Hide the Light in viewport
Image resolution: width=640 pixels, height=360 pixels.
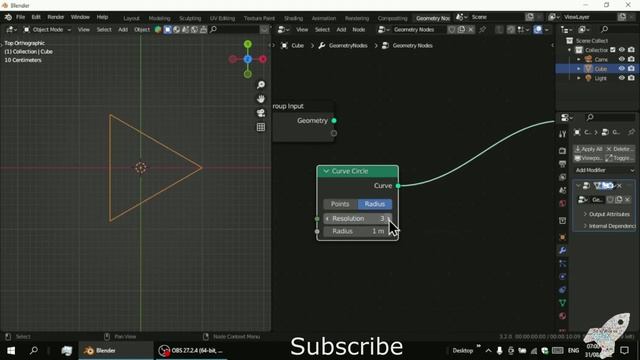(x=622, y=78)
